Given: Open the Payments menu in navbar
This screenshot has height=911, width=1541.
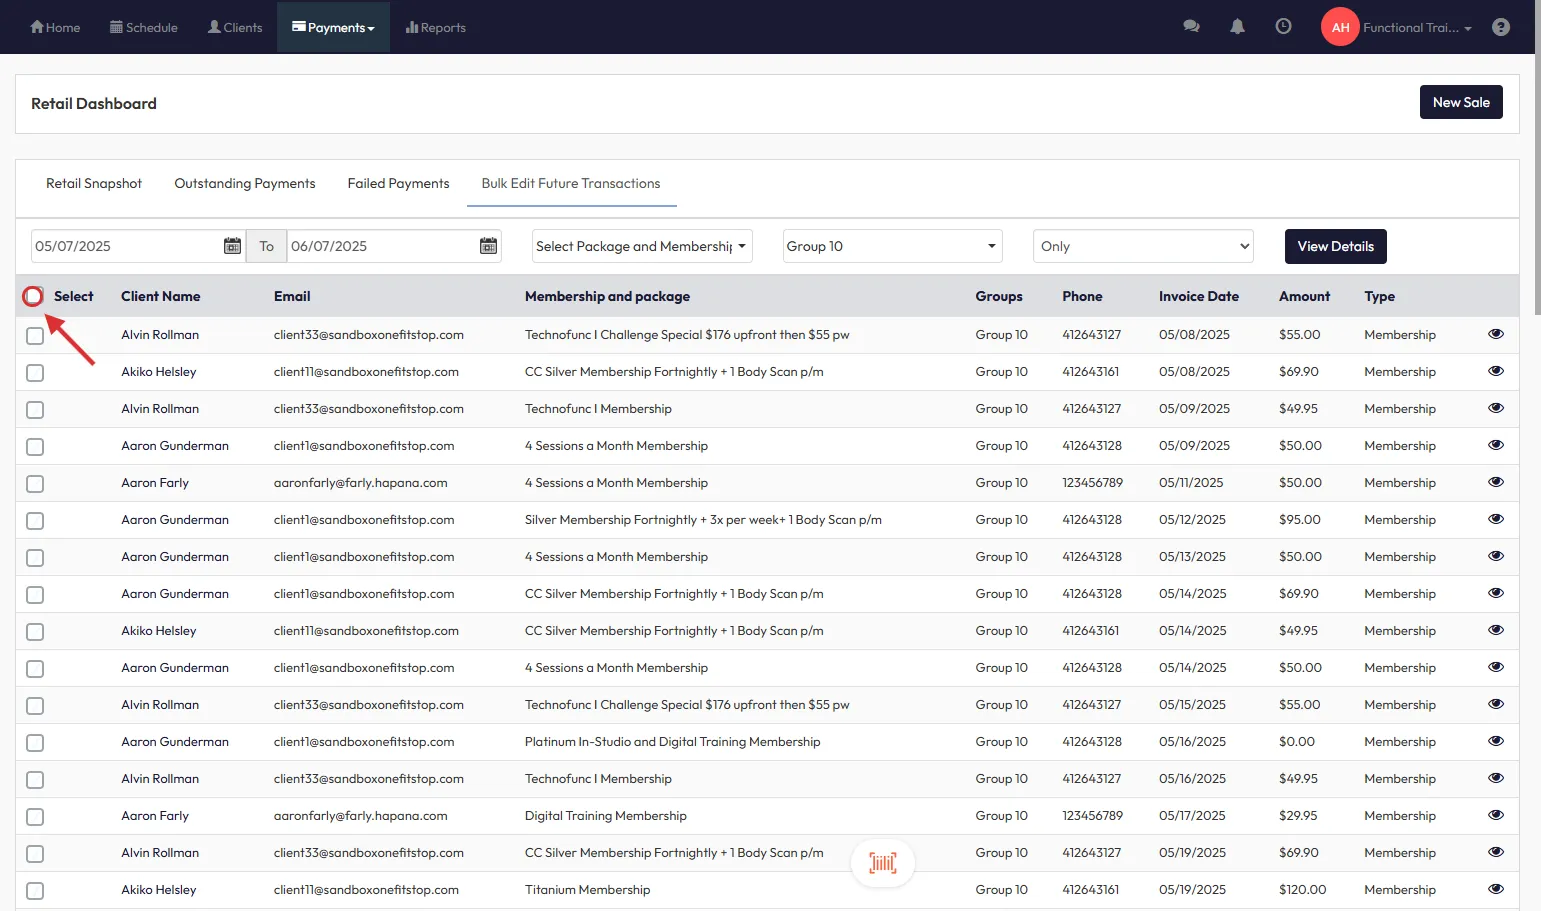Looking at the screenshot, I should [x=333, y=27].
